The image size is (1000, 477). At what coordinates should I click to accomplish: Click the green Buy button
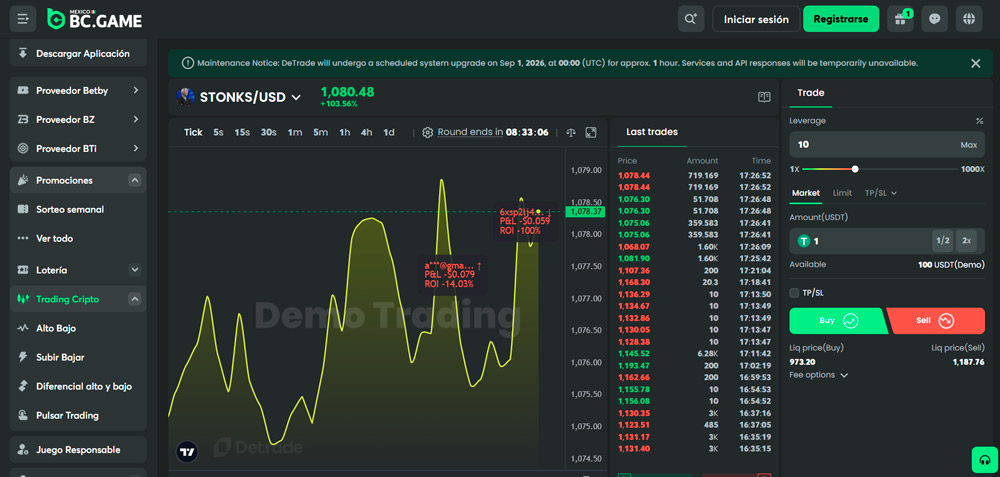pos(837,321)
